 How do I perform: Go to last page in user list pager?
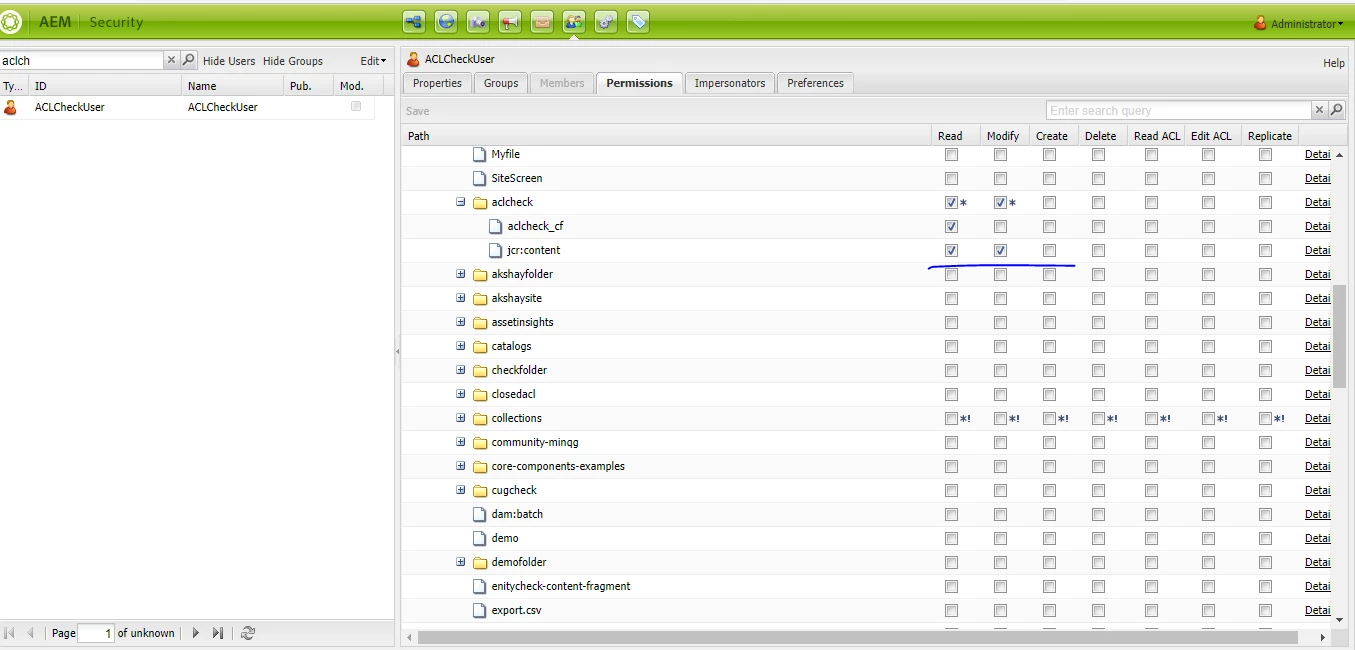217,633
